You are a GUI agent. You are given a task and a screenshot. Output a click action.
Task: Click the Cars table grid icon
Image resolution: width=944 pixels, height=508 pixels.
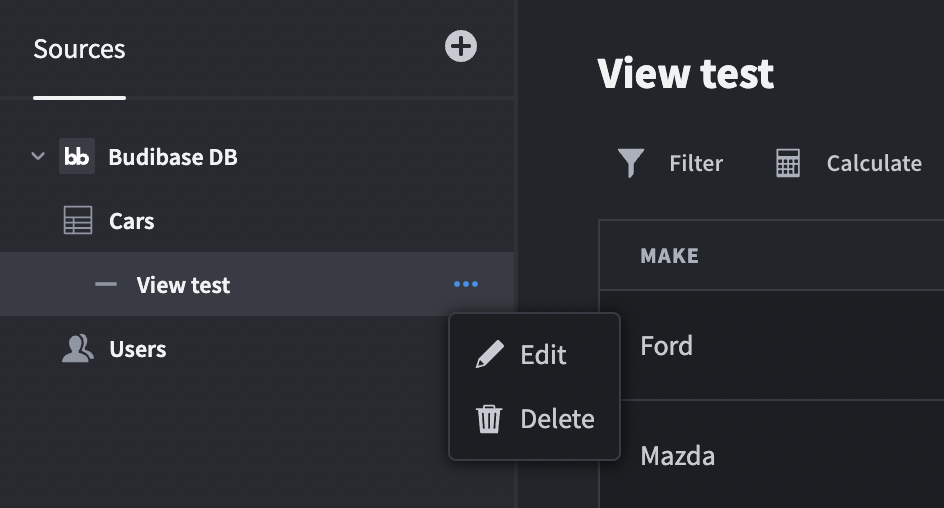[78, 221]
